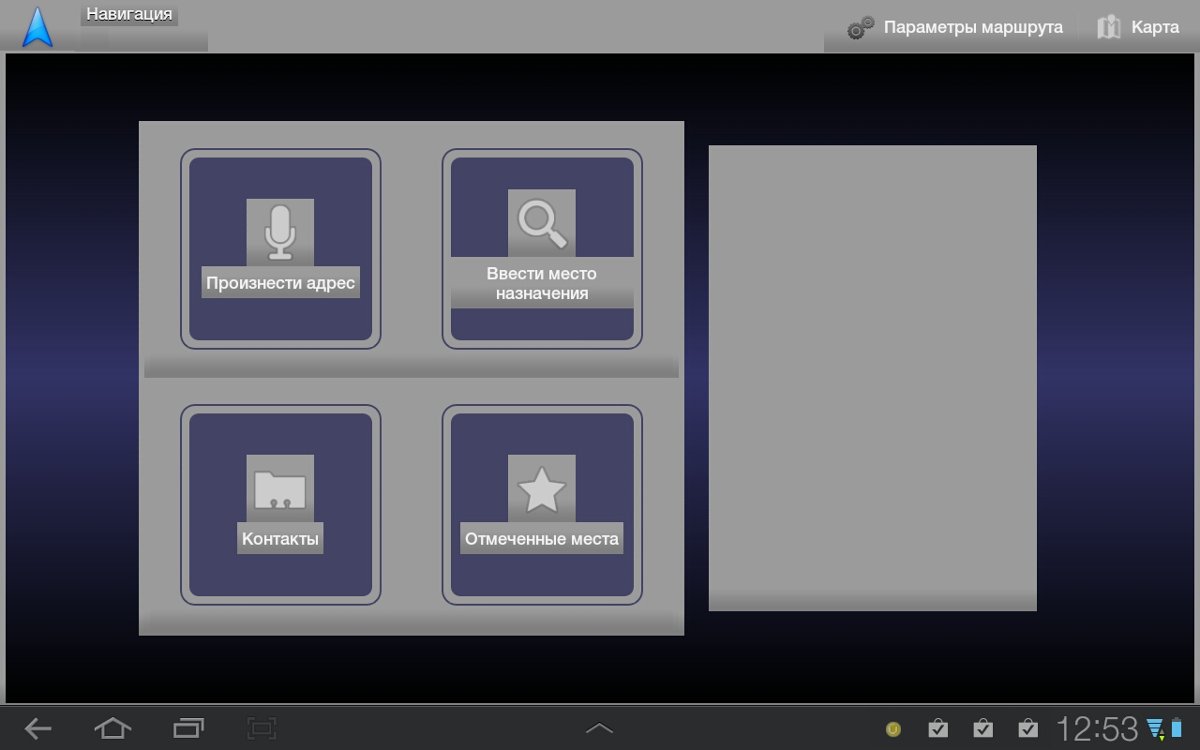Switch to the Карта map view
Image resolution: width=1200 pixels, height=750 pixels.
click(x=1138, y=27)
